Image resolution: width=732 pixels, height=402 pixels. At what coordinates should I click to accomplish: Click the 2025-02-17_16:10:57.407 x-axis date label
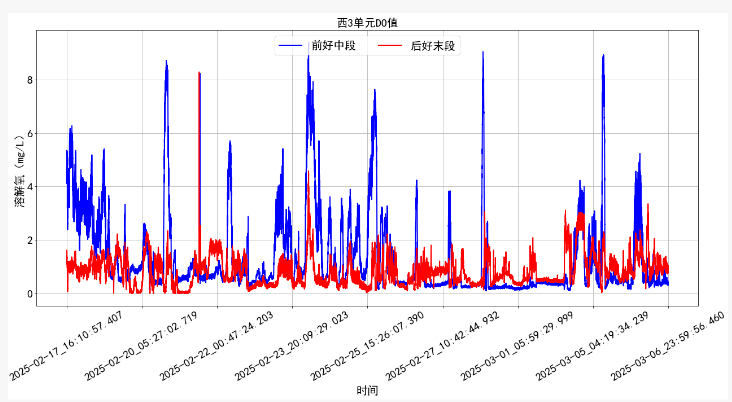(69, 344)
